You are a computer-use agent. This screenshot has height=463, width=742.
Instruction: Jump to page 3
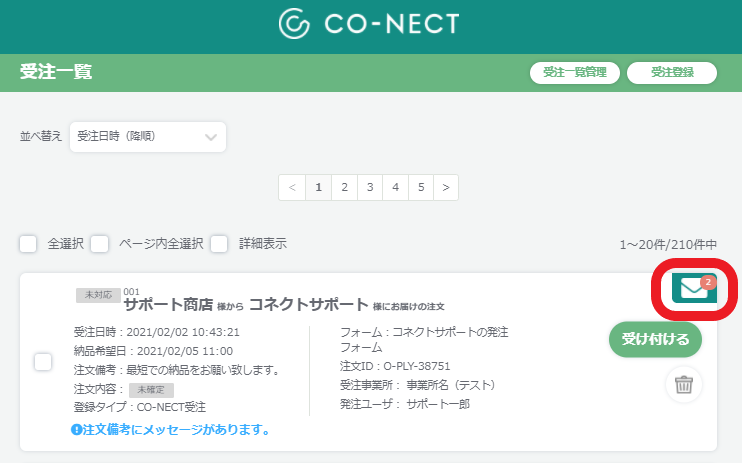click(370, 187)
